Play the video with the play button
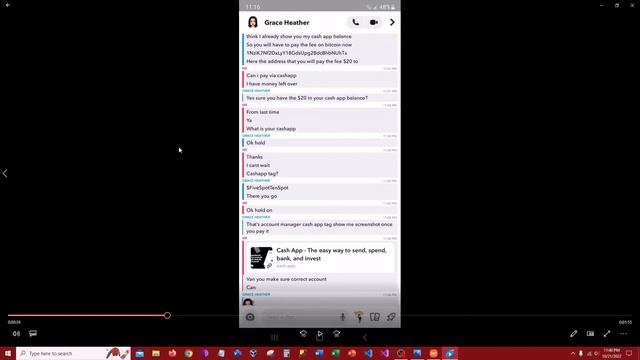Viewport: 640px width, 360px height. click(320, 335)
